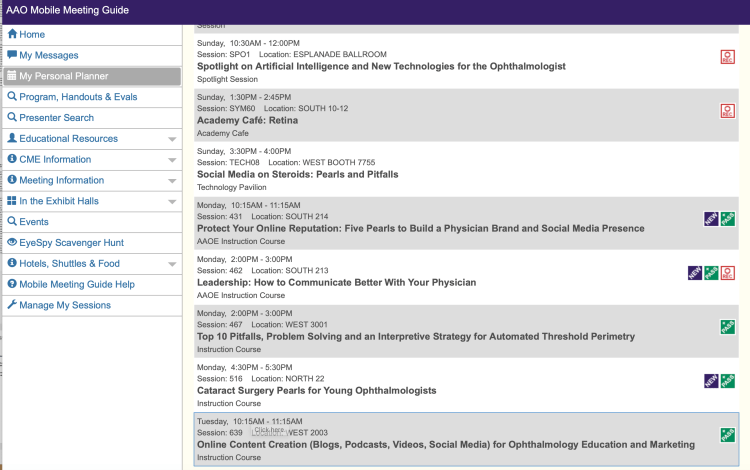Click 'Technology Pavilion' label
This screenshot has width=750, height=470.
[232, 187]
